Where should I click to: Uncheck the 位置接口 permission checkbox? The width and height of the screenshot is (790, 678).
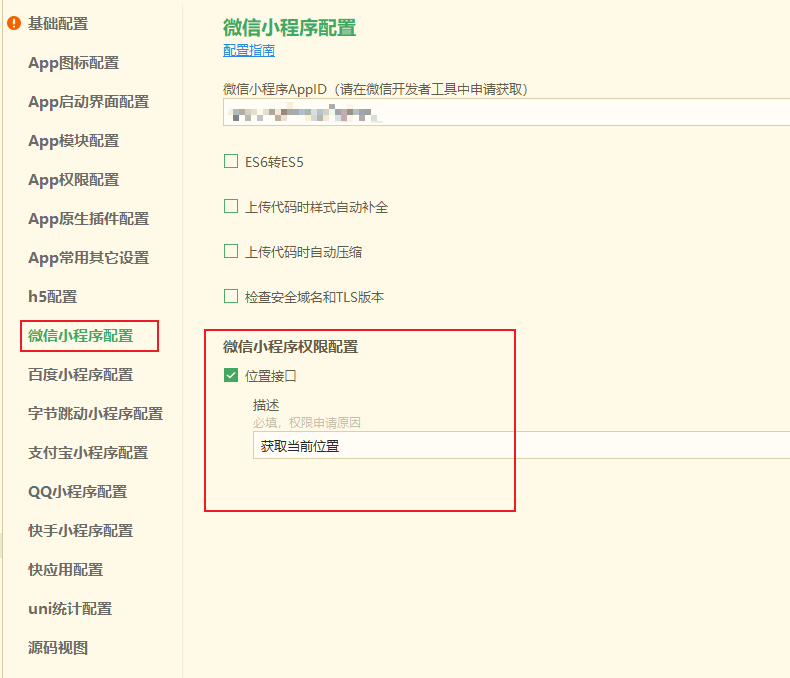pos(231,375)
